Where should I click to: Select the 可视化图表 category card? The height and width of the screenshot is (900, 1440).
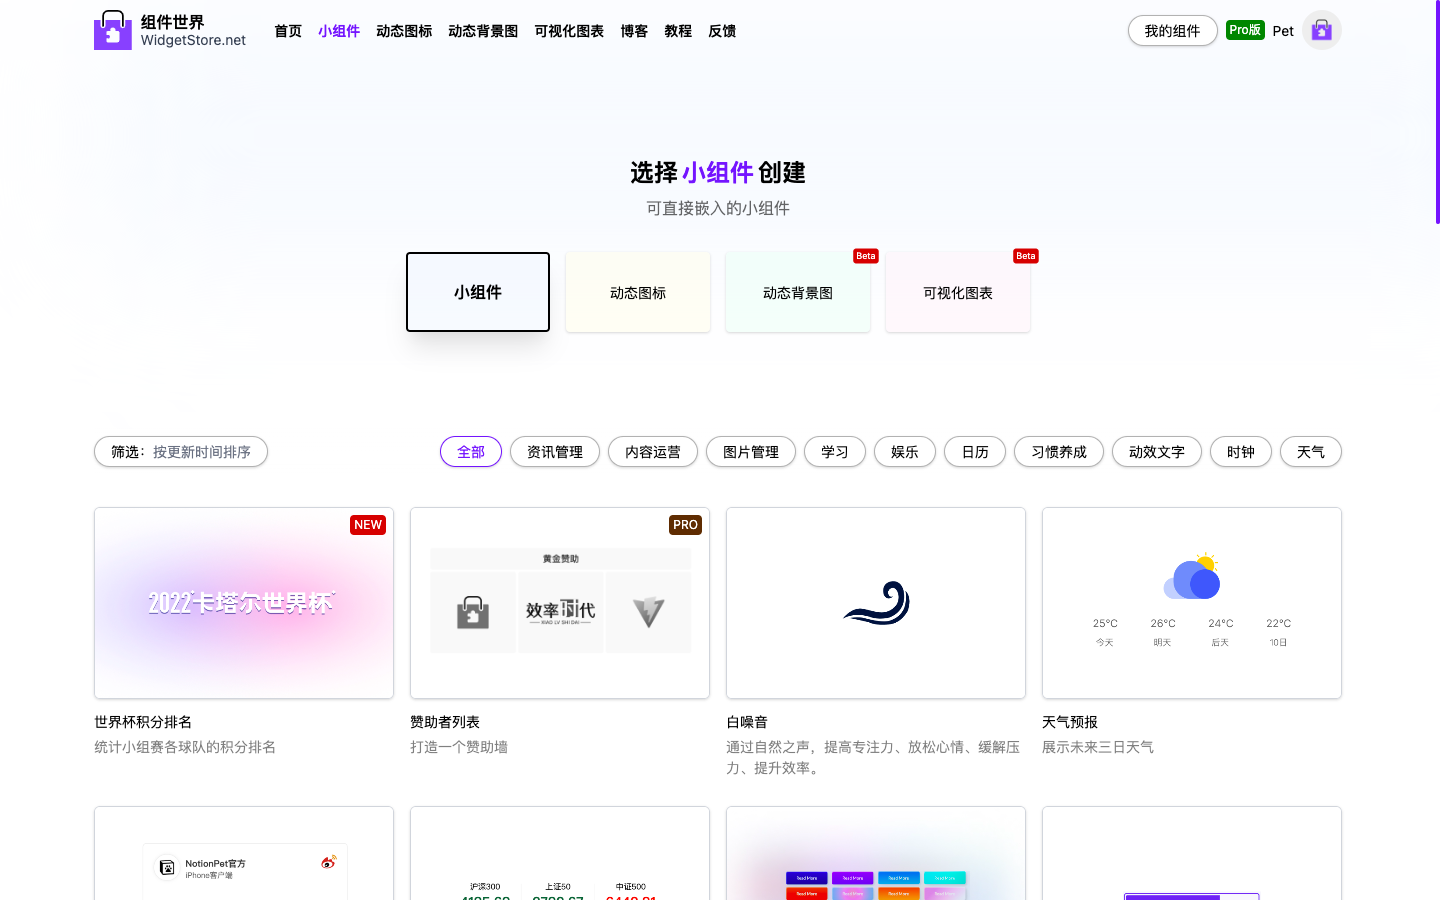click(x=958, y=292)
